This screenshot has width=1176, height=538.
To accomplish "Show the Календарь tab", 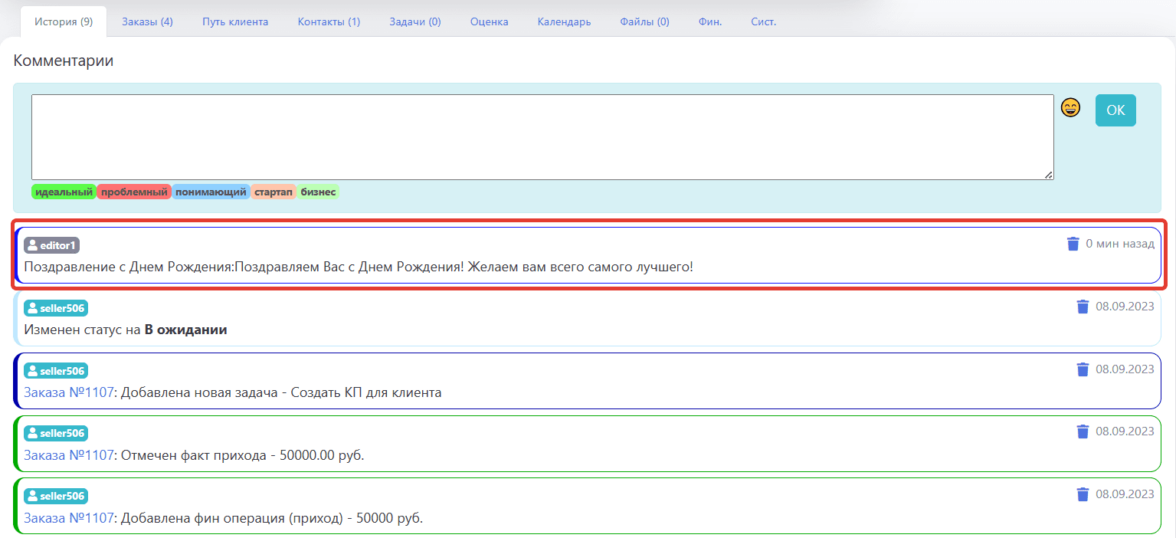I will [564, 22].
